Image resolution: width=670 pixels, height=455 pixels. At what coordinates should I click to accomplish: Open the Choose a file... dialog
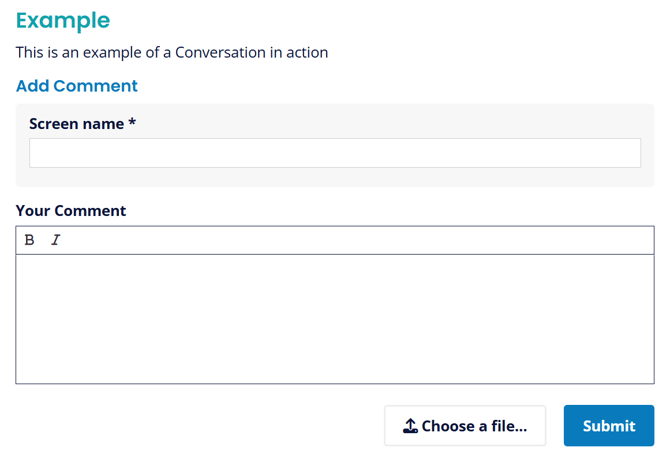465,426
